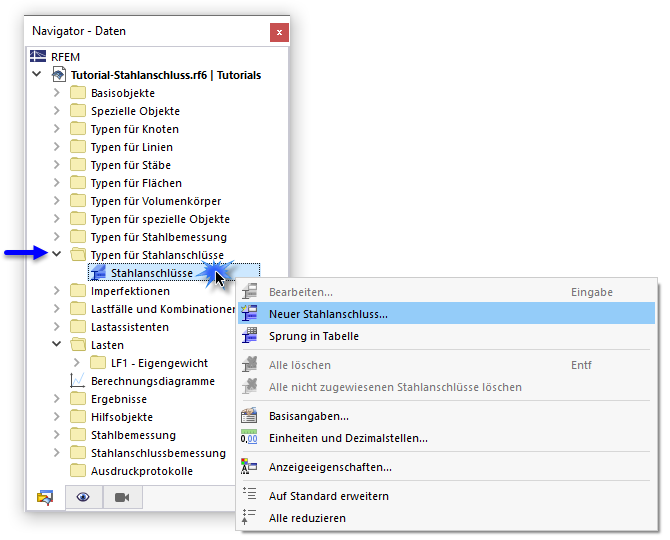Click the greyed Alle löschen entry

(x=446, y=364)
